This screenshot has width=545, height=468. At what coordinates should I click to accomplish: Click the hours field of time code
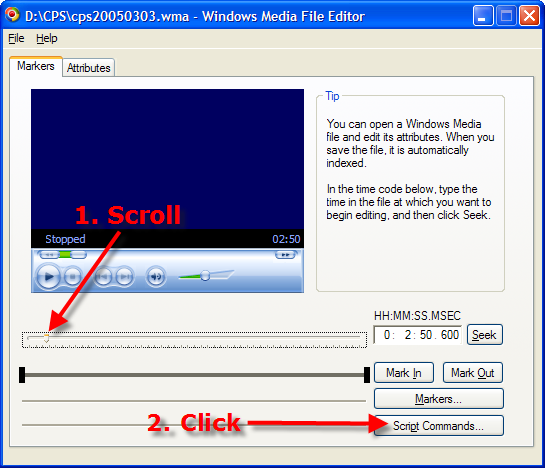tap(387, 335)
